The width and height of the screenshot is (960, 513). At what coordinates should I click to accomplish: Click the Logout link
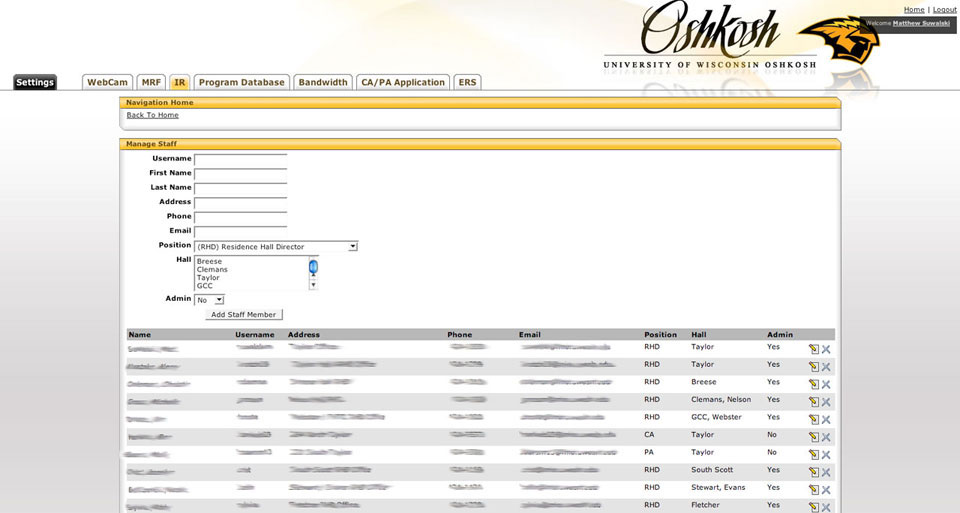[944, 10]
